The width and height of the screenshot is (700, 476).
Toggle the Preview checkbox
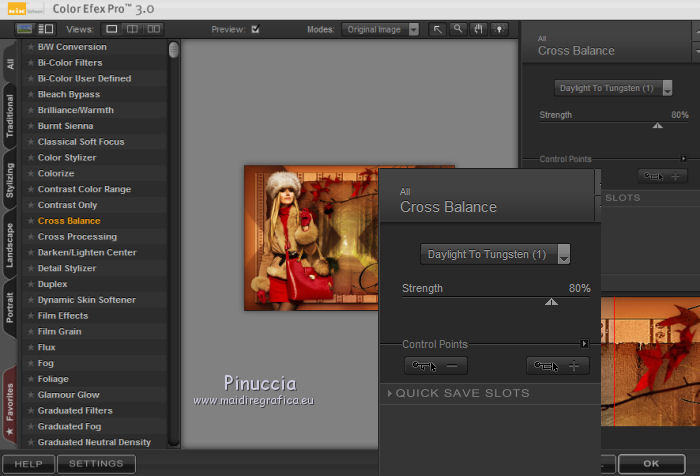(x=255, y=29)
